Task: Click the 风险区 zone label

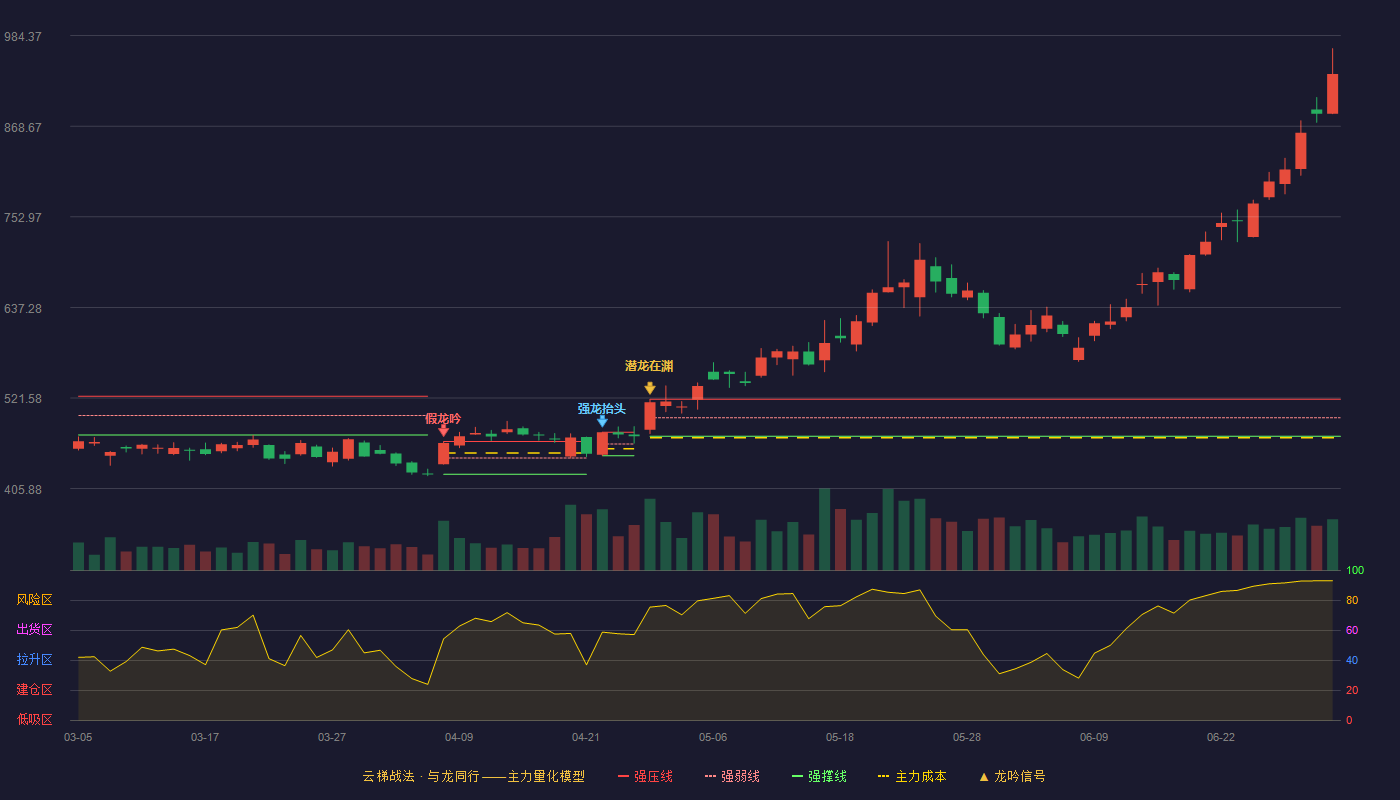Action: (35, 600)
